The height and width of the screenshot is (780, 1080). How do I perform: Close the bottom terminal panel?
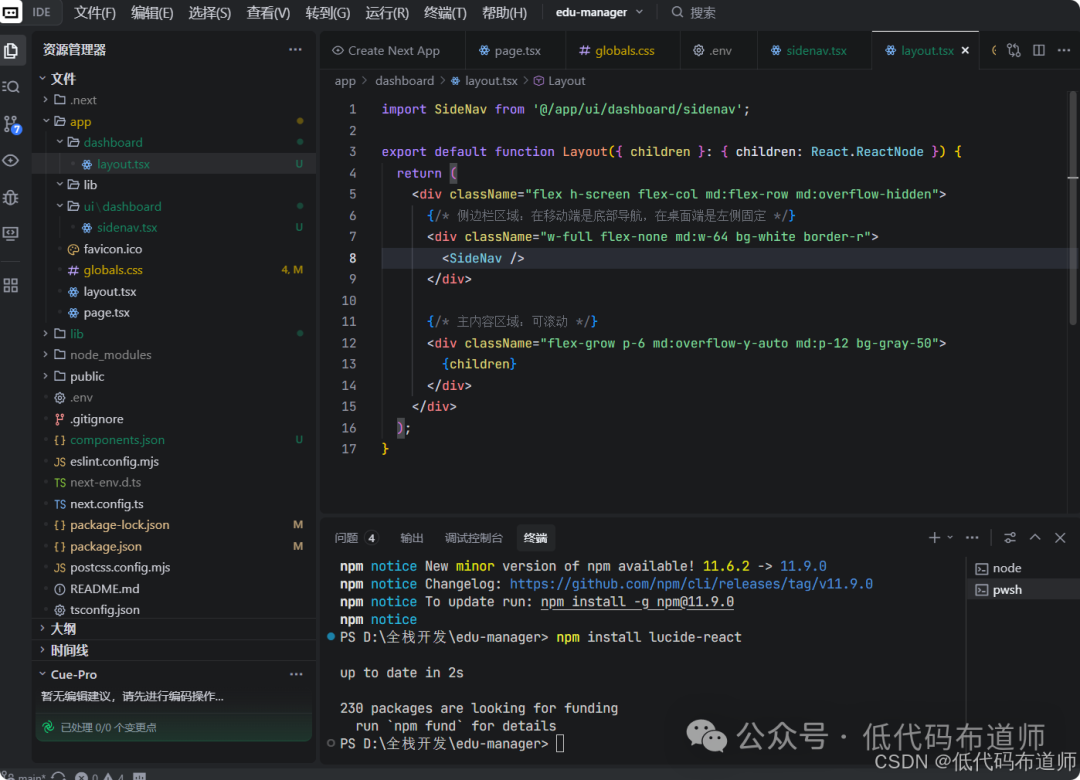pyautogui.click(x=1061, y=538)
